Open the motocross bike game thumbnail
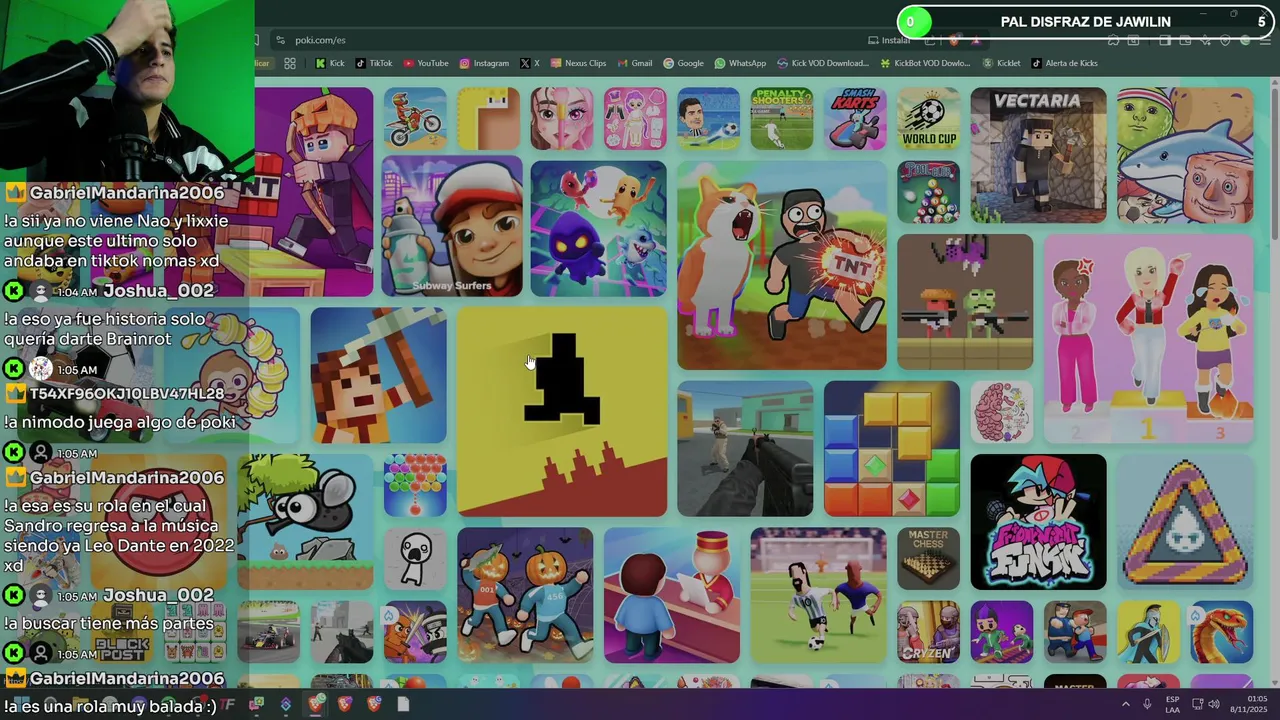The width and height of the screenshot is (1280, 720). click(415, 119)
